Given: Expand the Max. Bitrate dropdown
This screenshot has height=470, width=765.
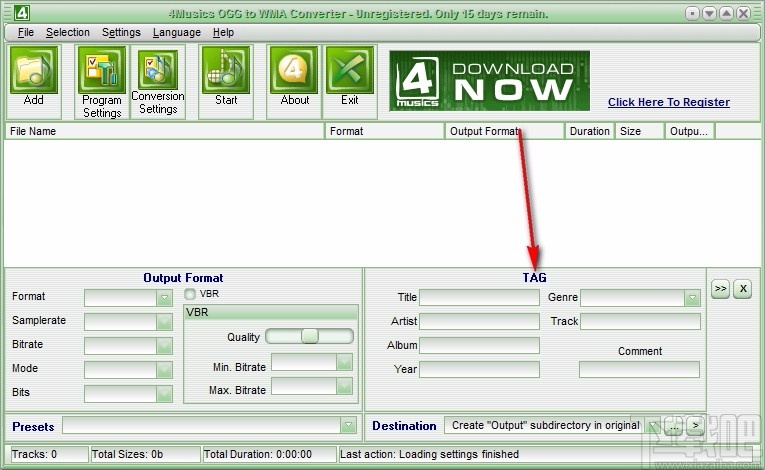Looking at the screenshot, I should coord(344,386).
